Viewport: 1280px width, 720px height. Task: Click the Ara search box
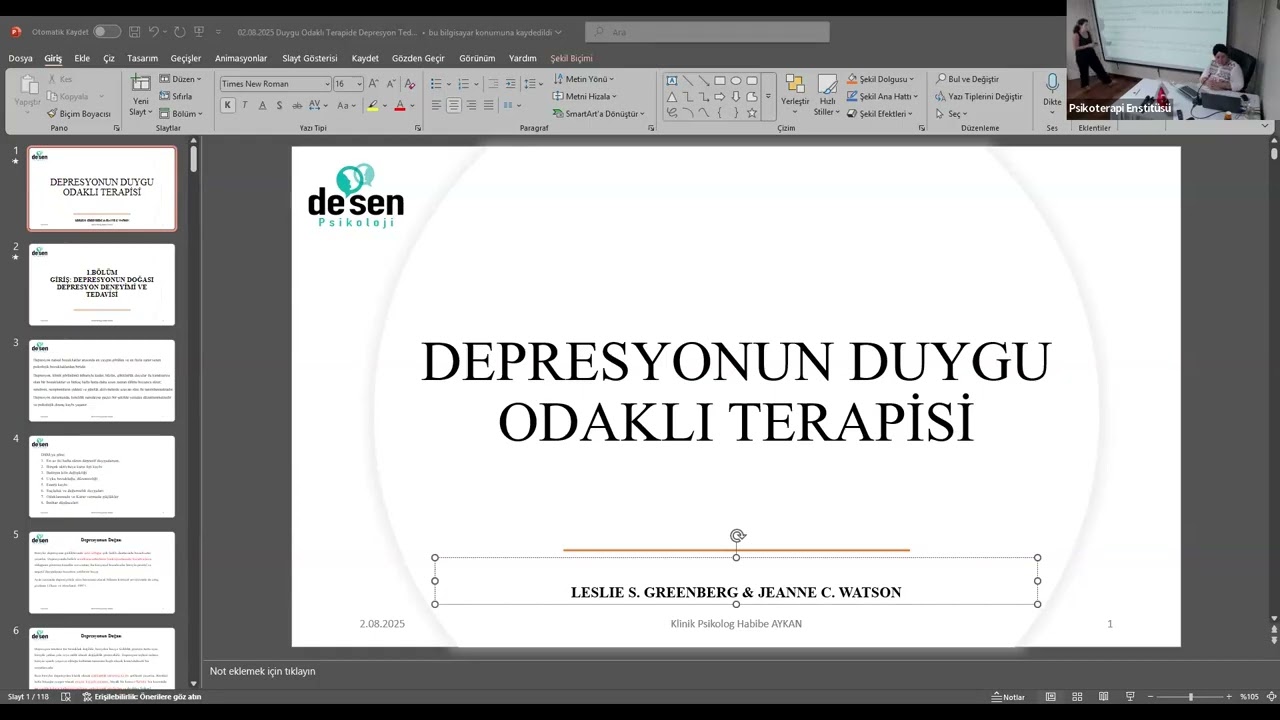(x=707, y=32)
